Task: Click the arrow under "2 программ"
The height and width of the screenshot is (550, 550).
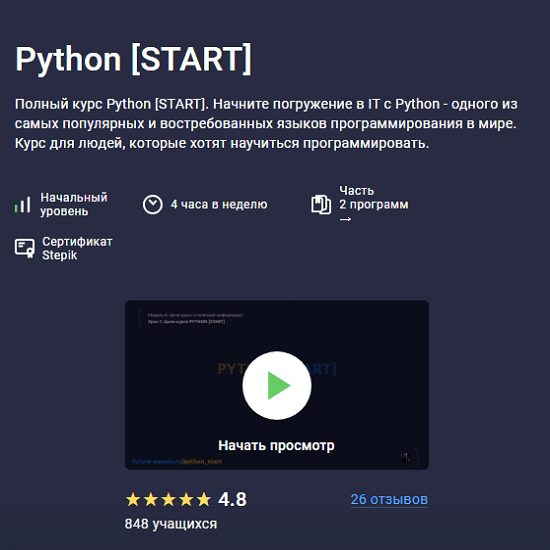Action: [x=345, y=219]
